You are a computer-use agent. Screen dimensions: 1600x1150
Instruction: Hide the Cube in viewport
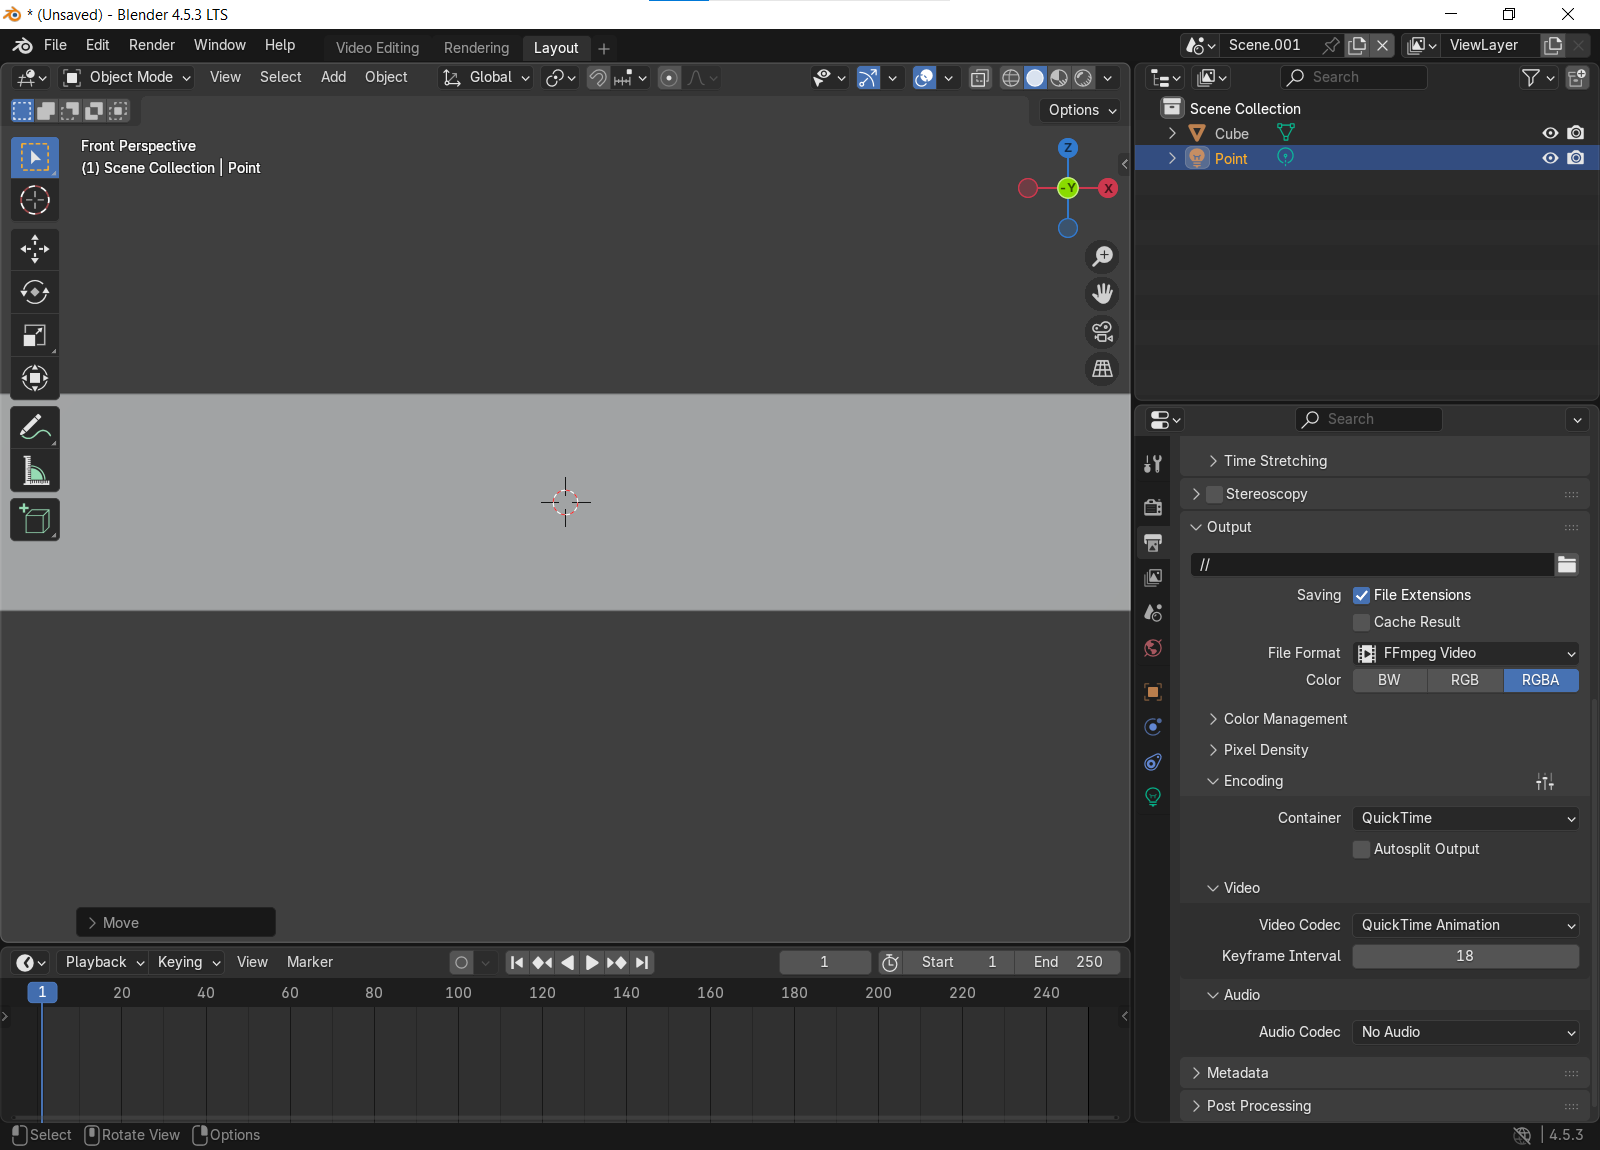coord(1550,133)
